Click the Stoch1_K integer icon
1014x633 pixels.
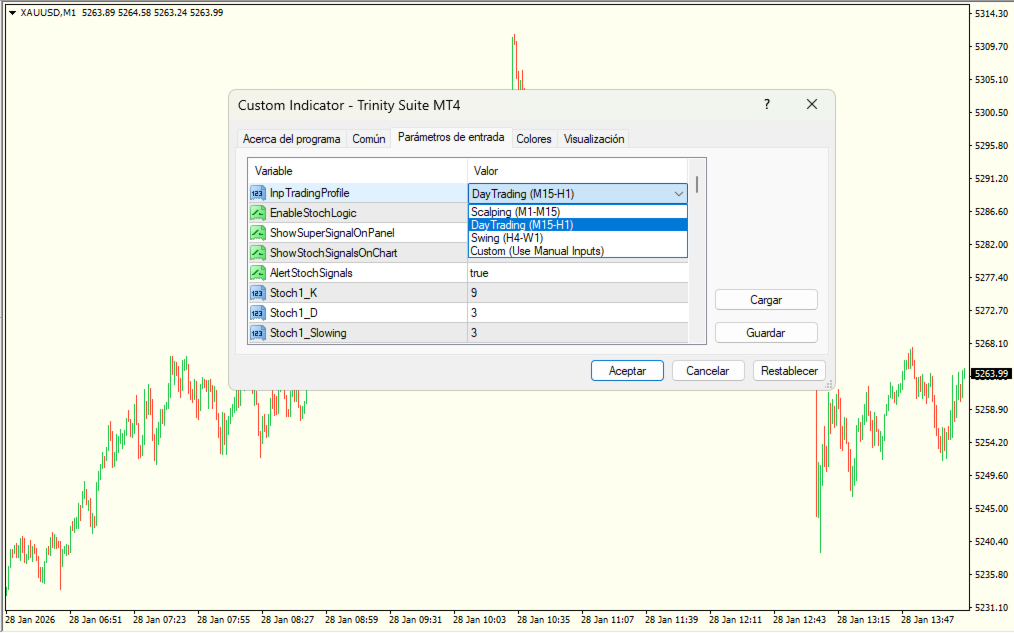(x=258, y=293)
